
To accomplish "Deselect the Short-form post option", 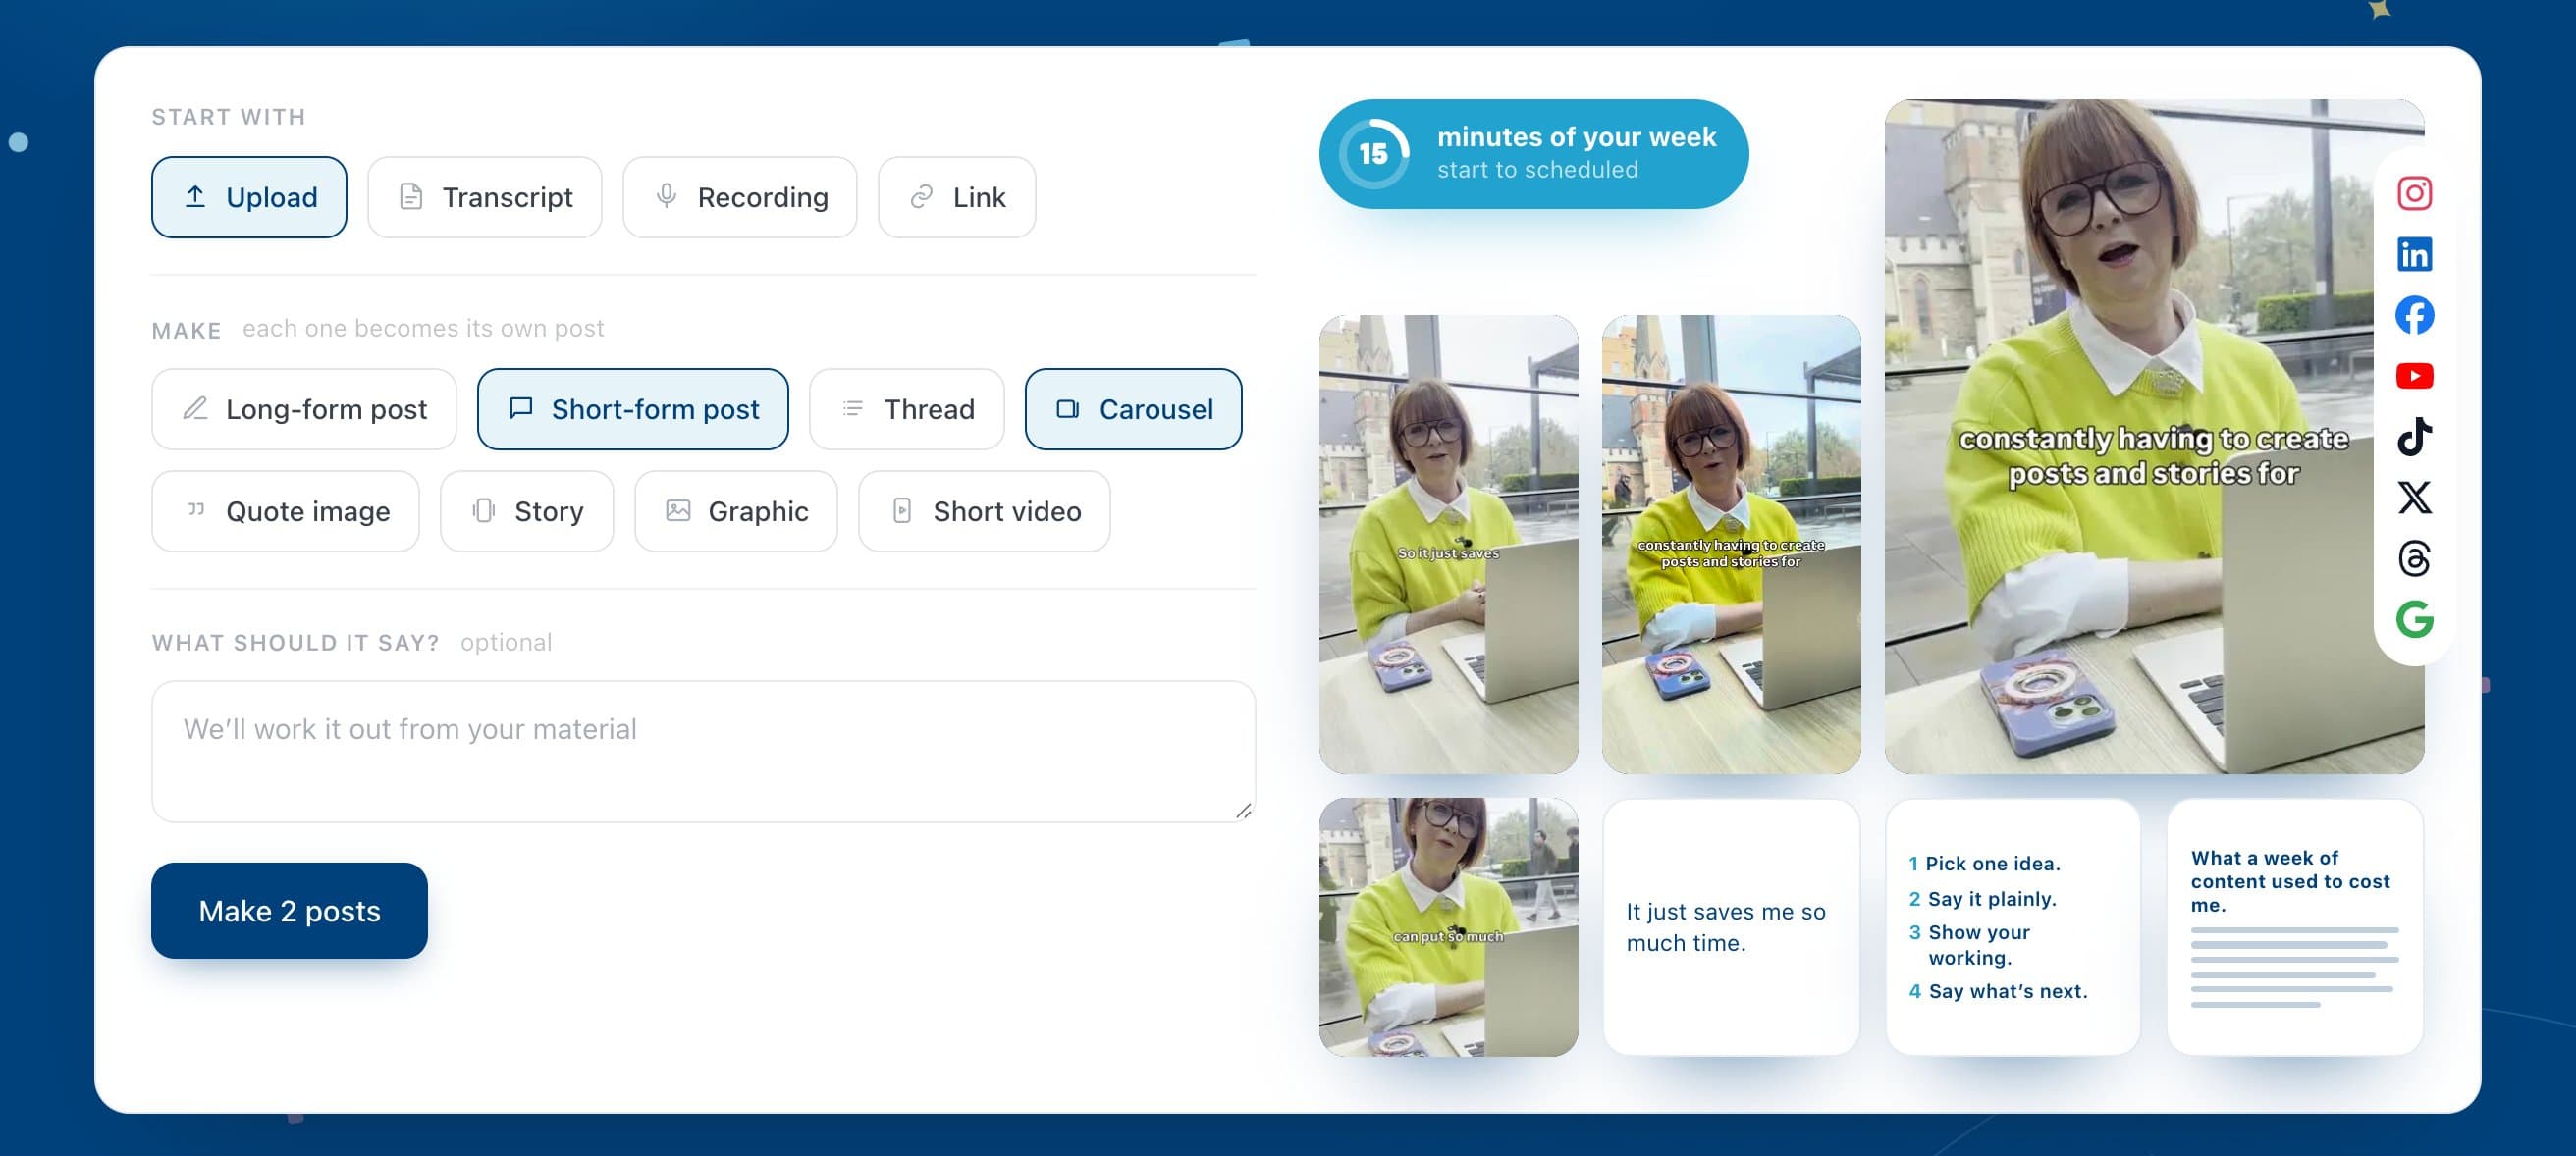I will click(x=633, y=409).
